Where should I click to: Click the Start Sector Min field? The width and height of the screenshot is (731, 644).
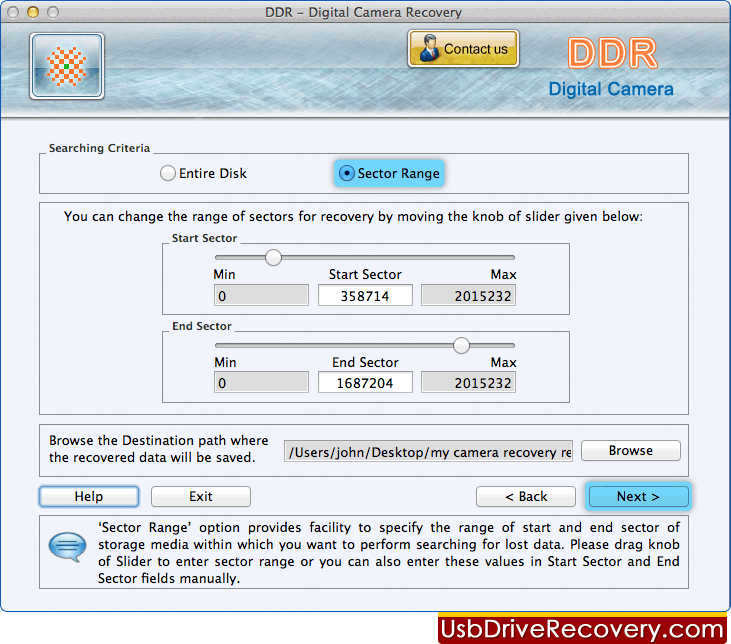pyautogui.click(x=261, y=296)
